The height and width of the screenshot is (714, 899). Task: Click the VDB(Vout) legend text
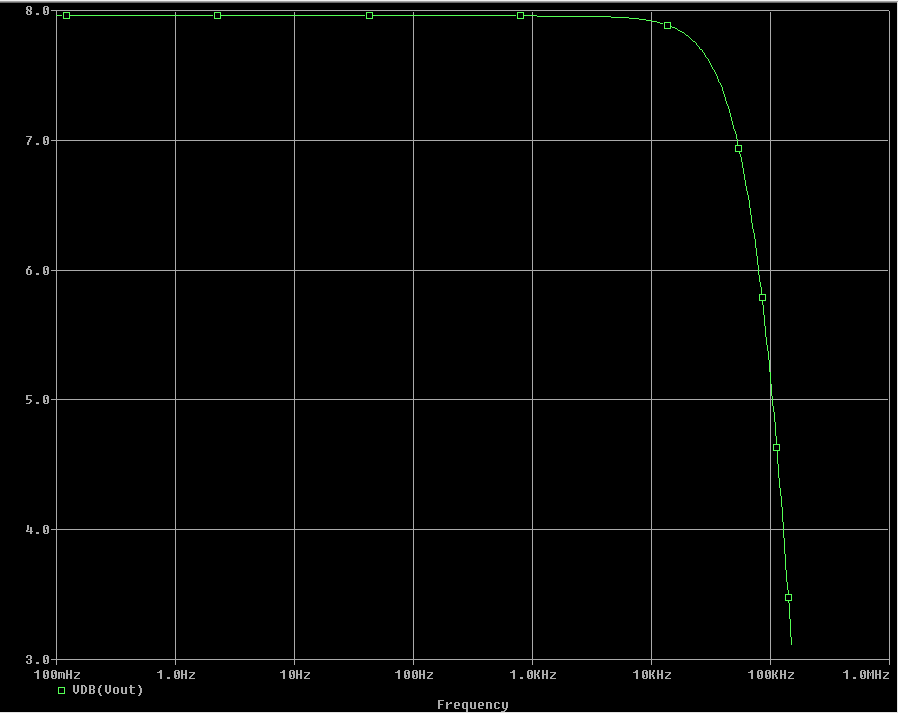pyautogui.click(x=108, y=689)
